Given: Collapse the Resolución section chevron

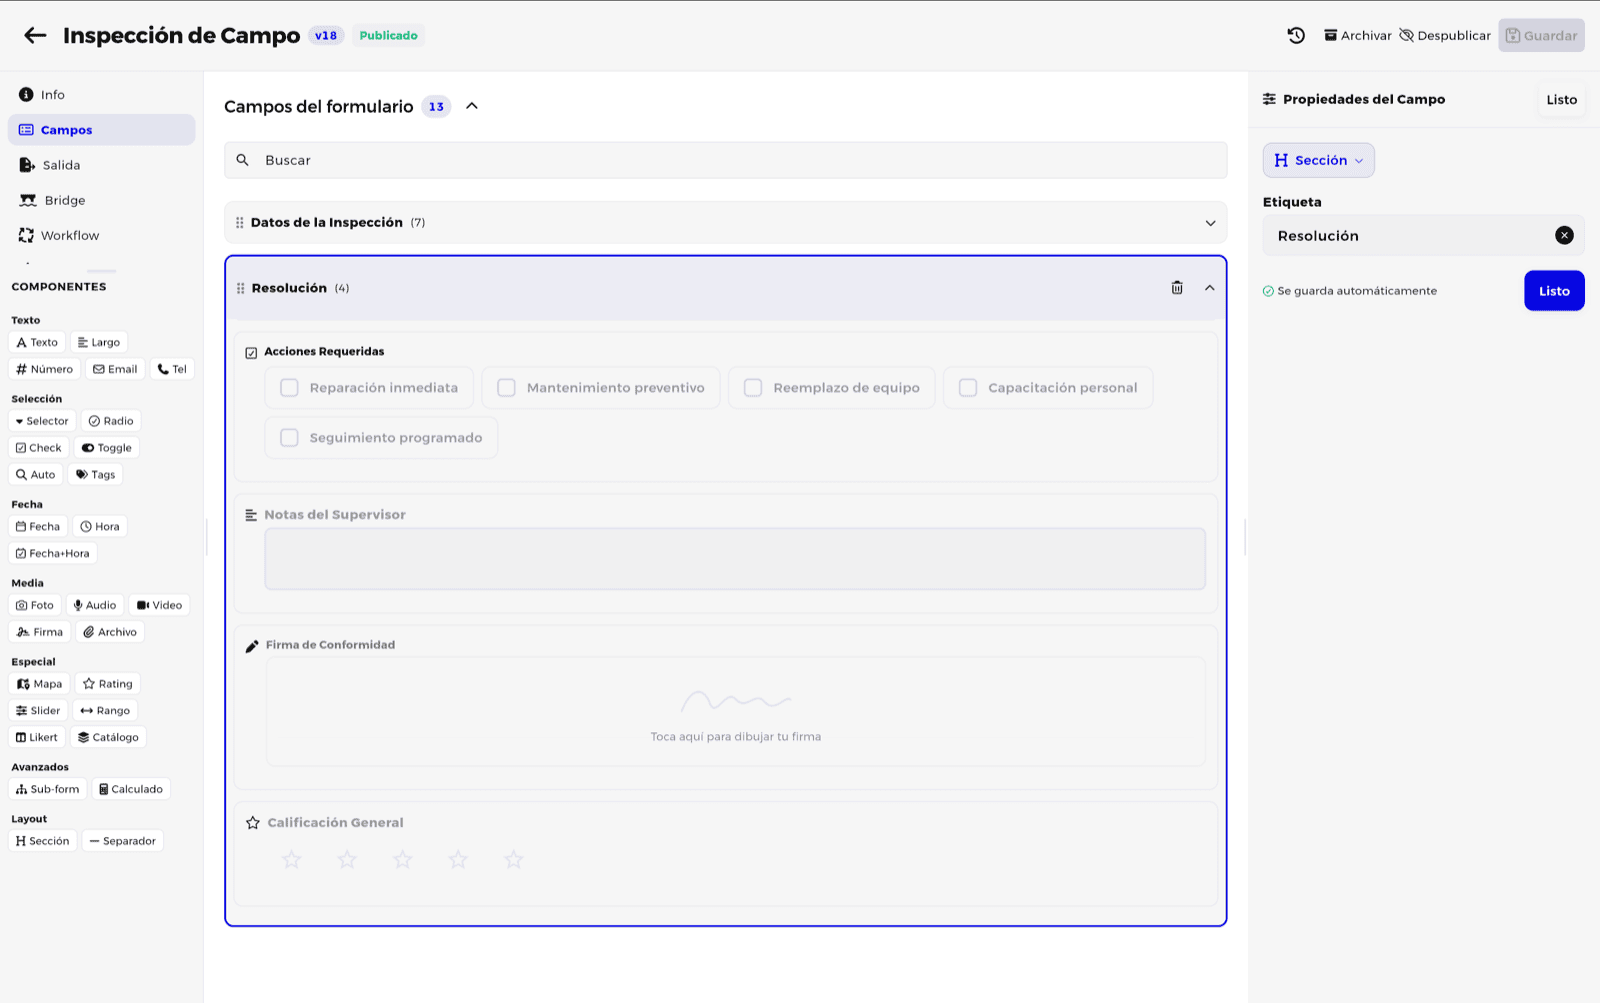Looking at the screenshot, I should coord(1209,288).
